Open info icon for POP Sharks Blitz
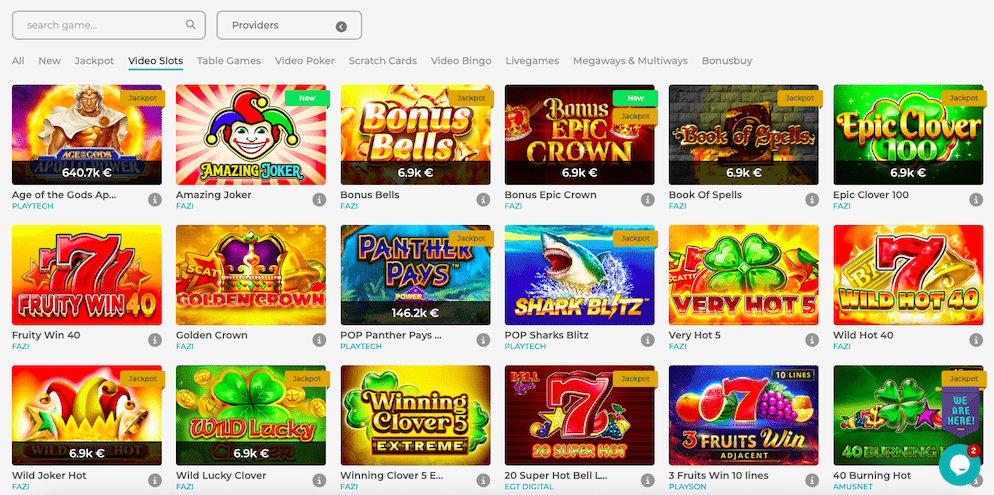 click(648, 340)
